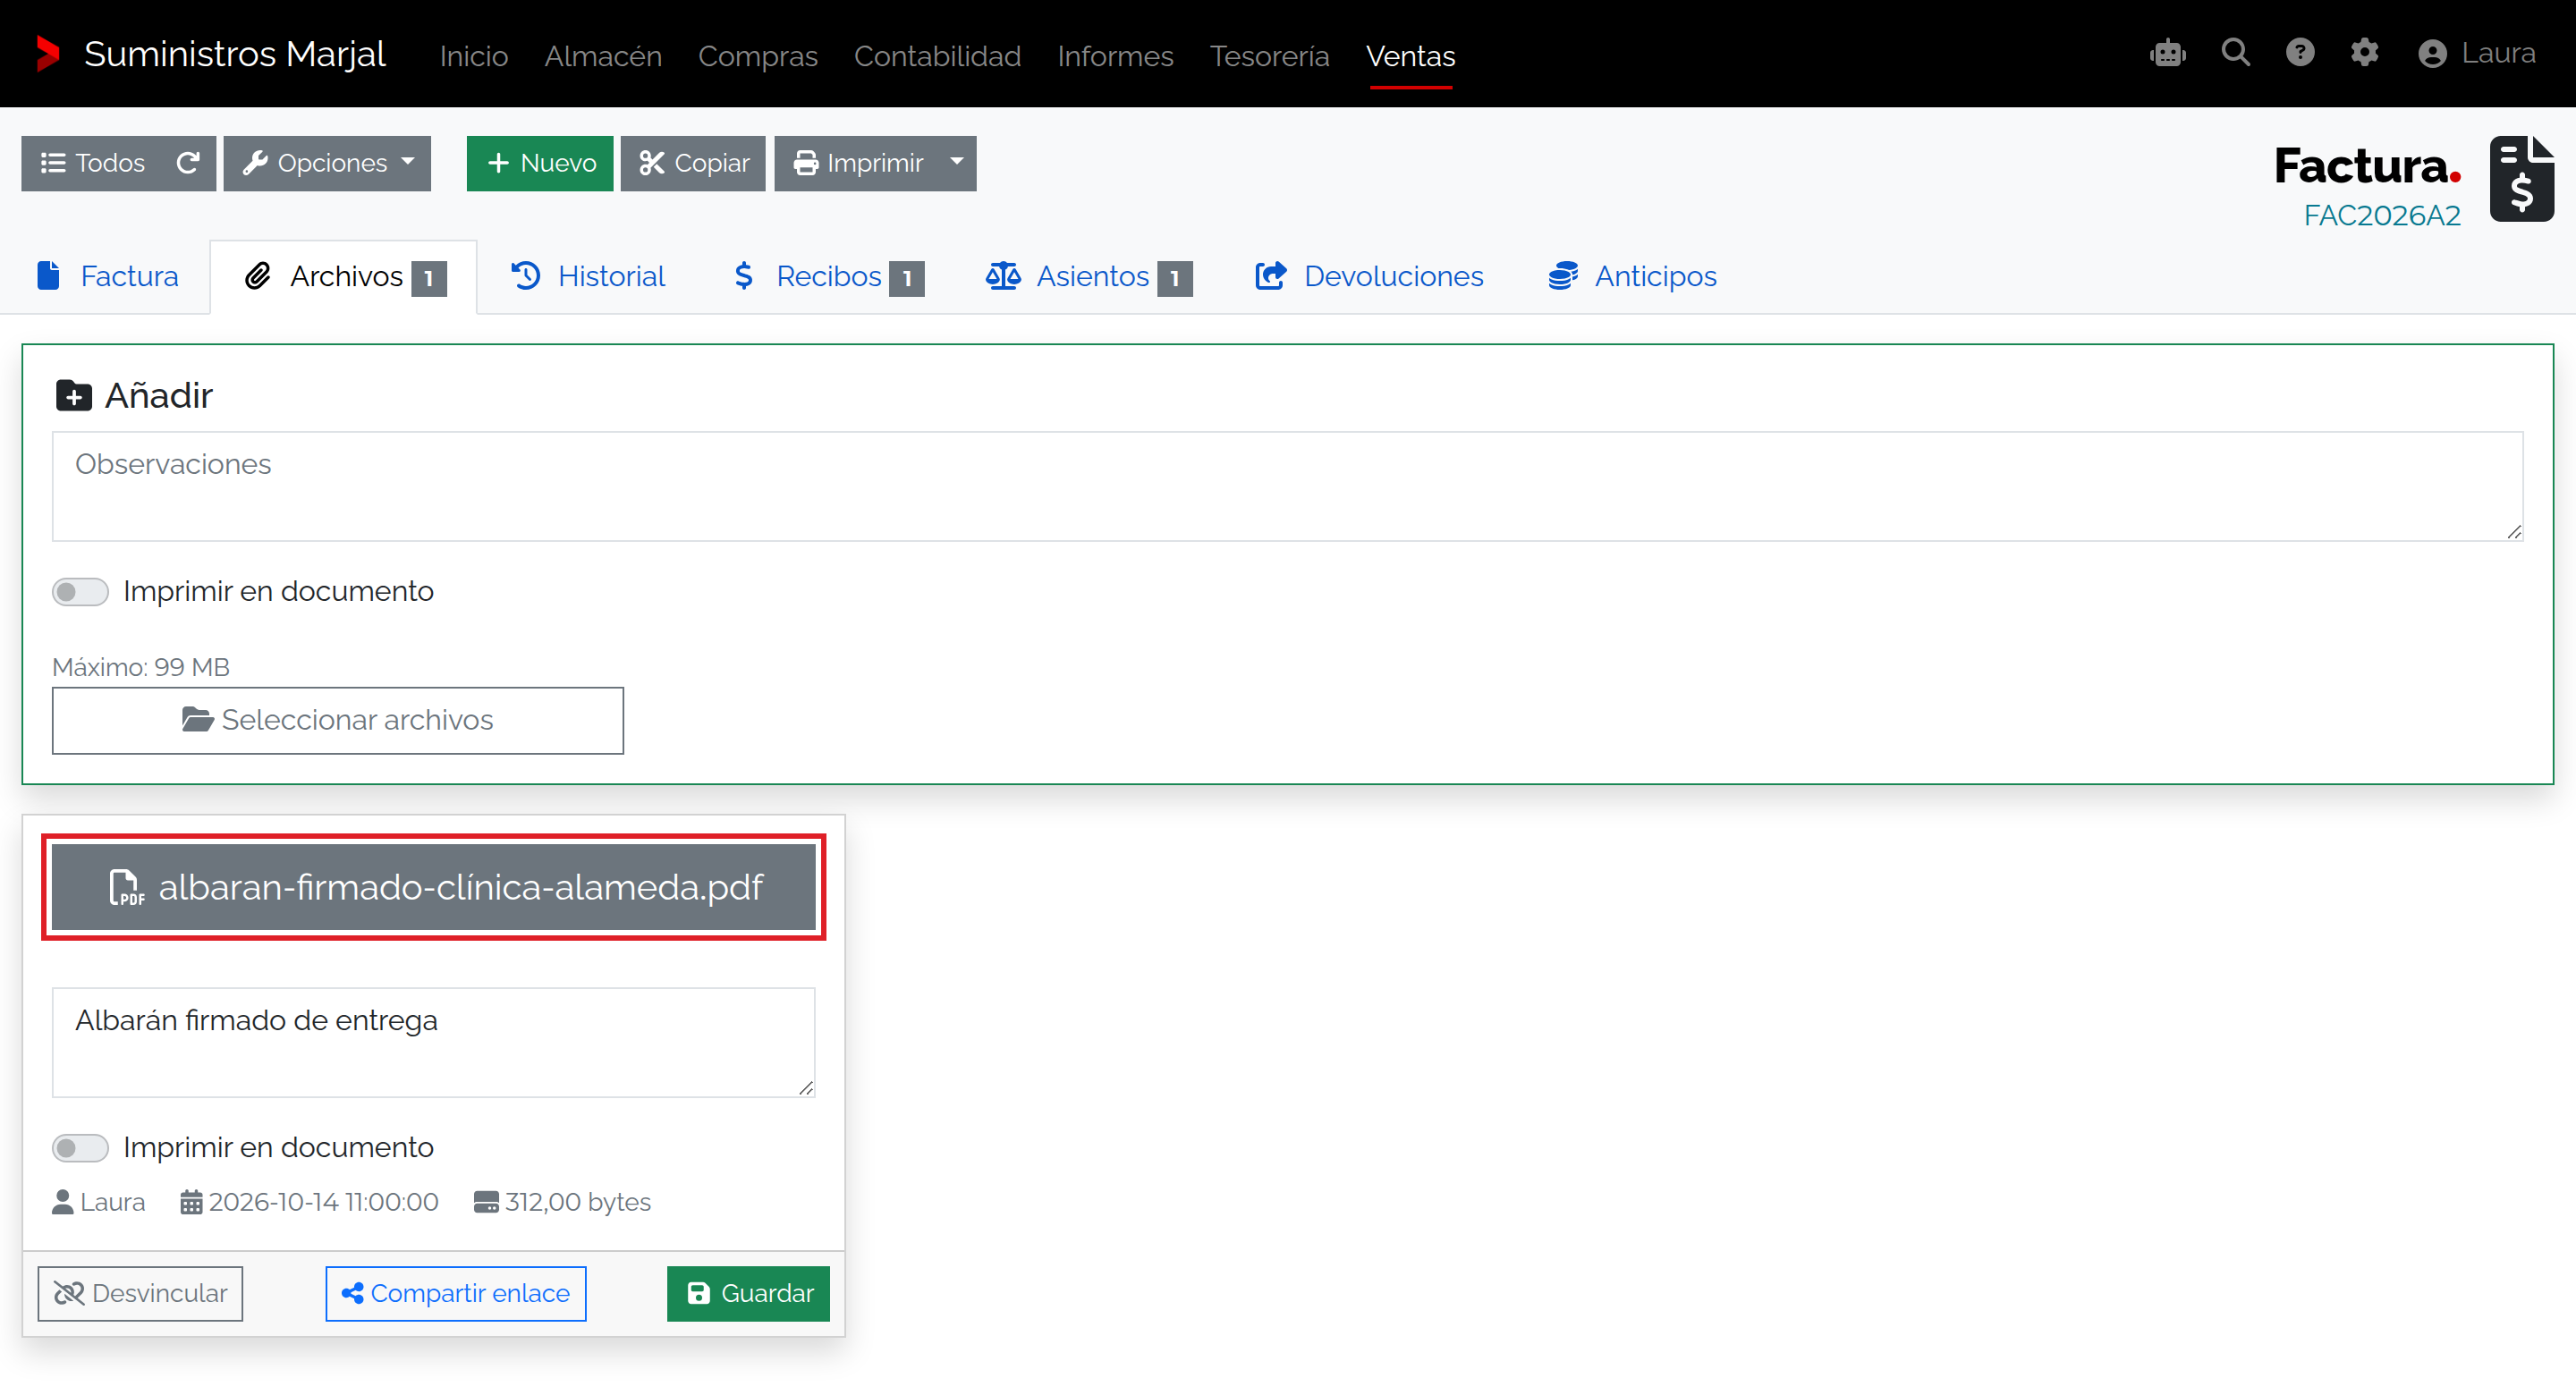Open the Laura user account menu
This screenshot has height=1395, width=2576.
(x=2476, y=53)
